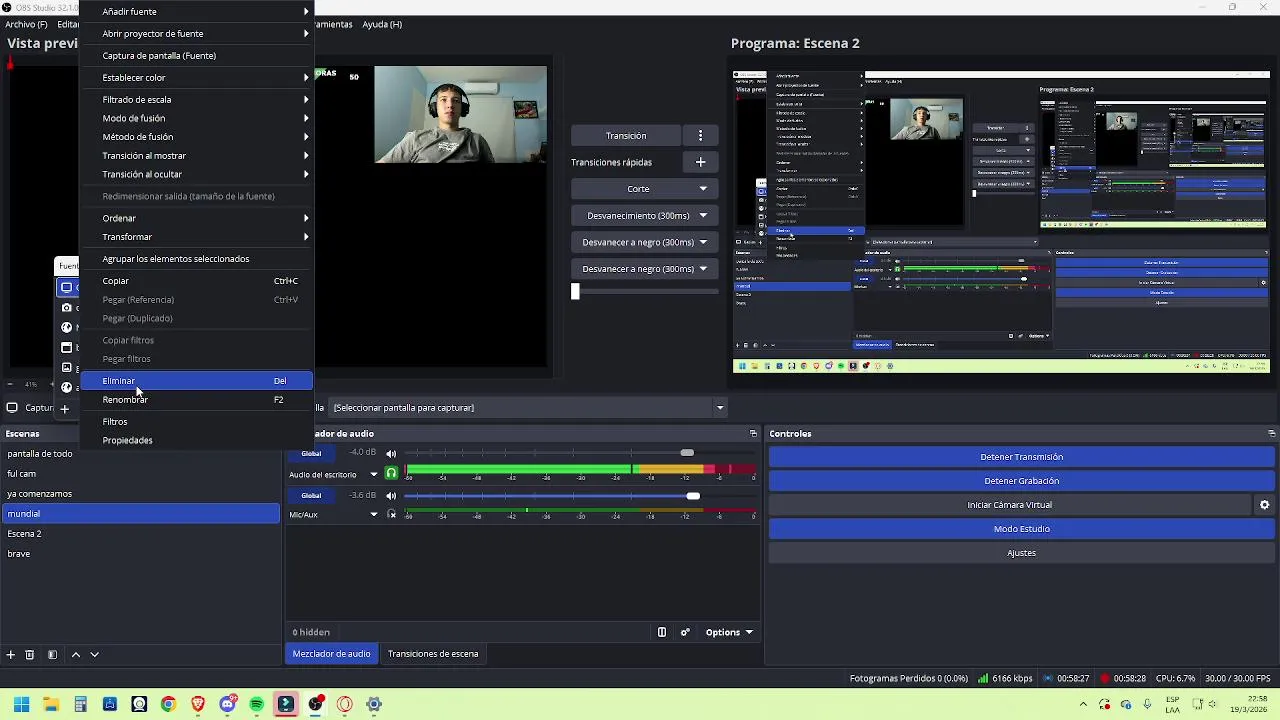Open Seleccionar pantalla para capturar combo box

pyautogui.click(x=528, y=408)
